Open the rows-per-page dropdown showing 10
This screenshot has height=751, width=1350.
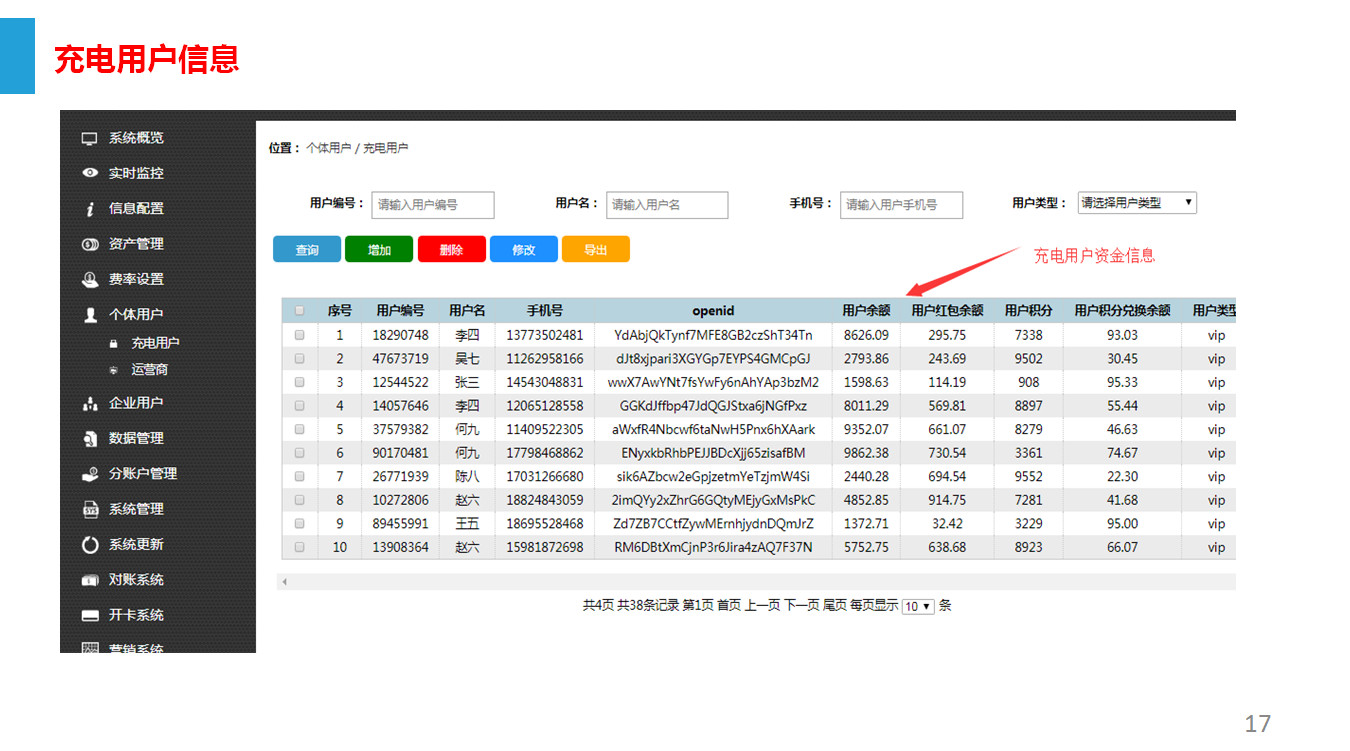[917, 606]
